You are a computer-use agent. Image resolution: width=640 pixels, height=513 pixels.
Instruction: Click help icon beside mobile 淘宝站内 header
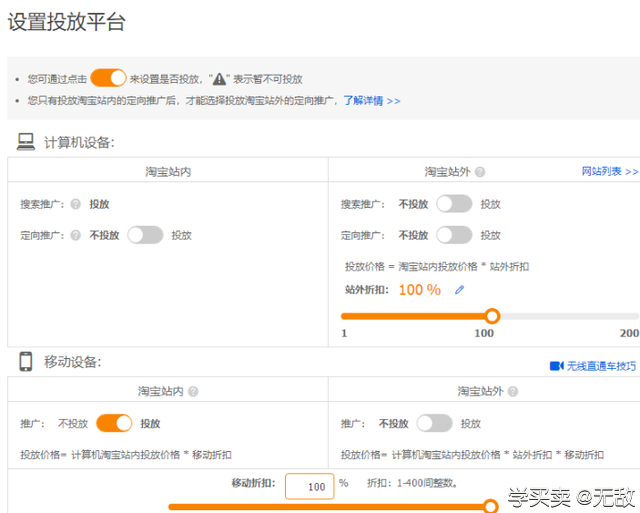pos(193,391)
